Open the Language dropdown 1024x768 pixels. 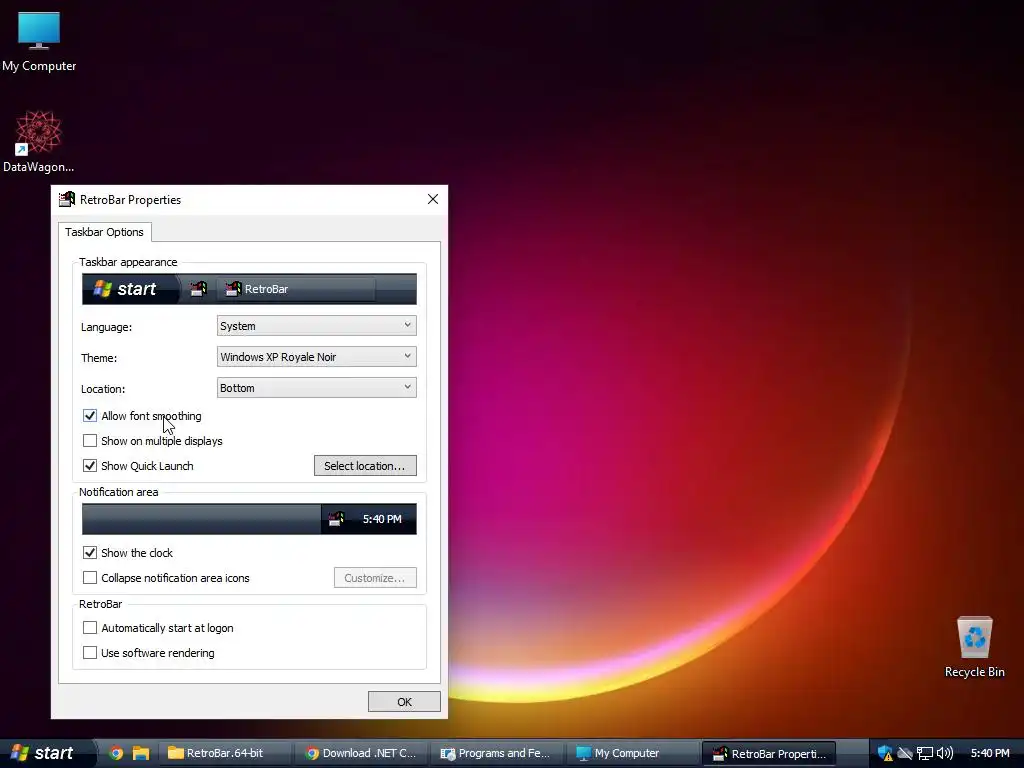click(x=317, y=326)
